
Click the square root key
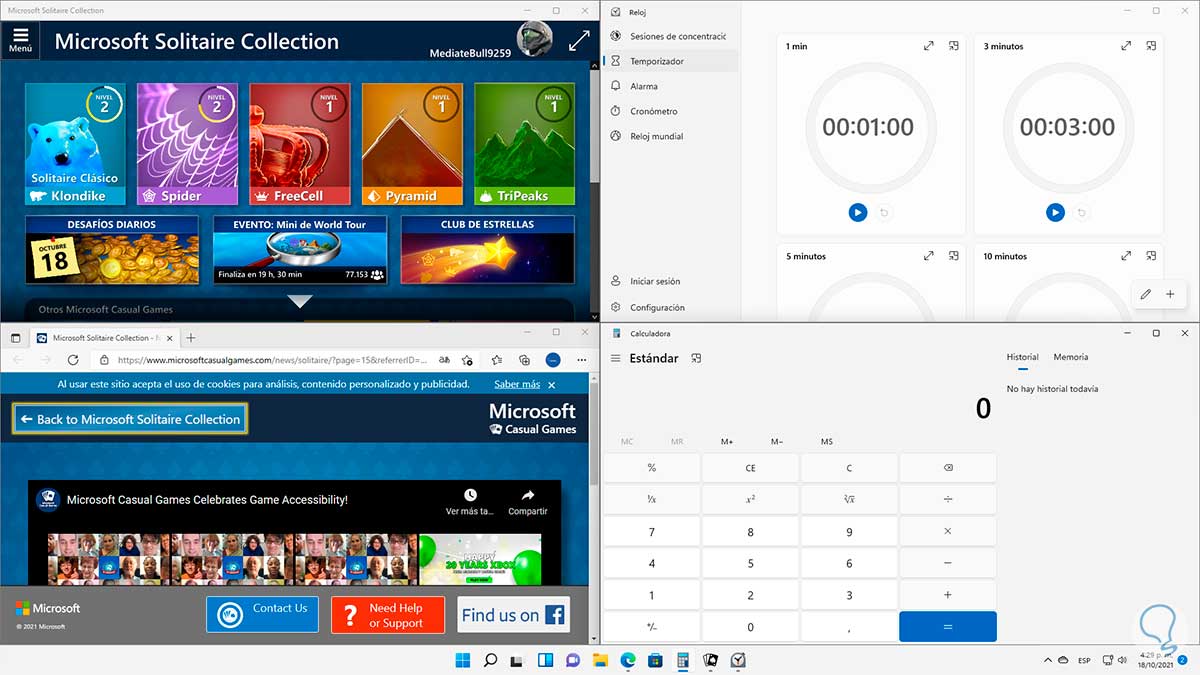[849, 499]
